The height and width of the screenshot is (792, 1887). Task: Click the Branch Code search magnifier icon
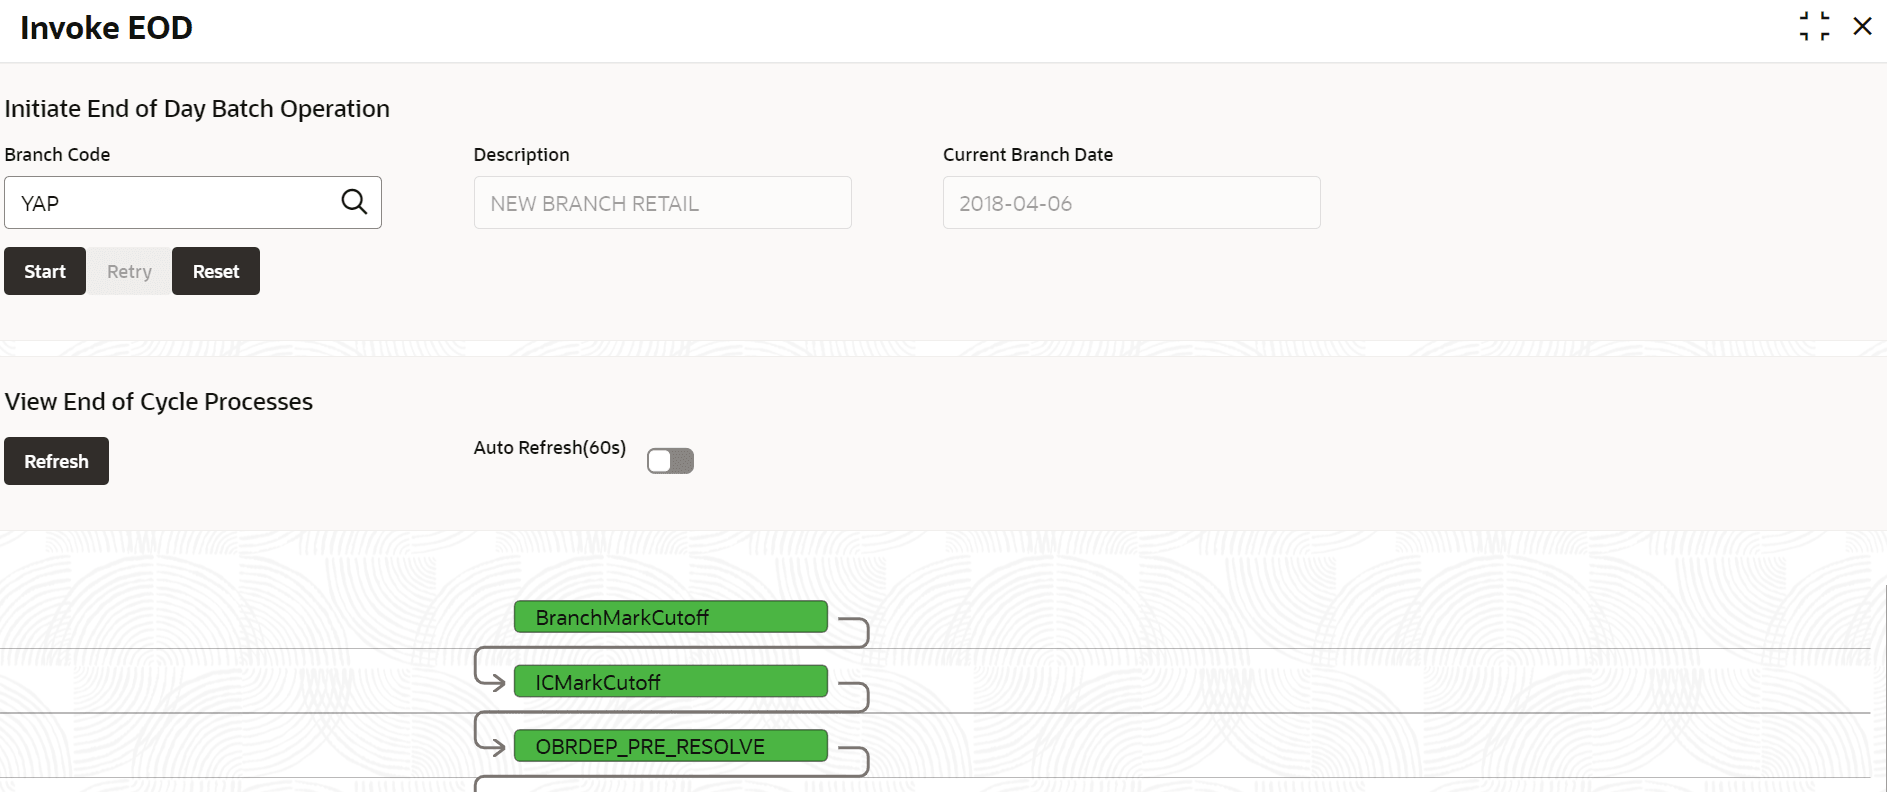354,202
